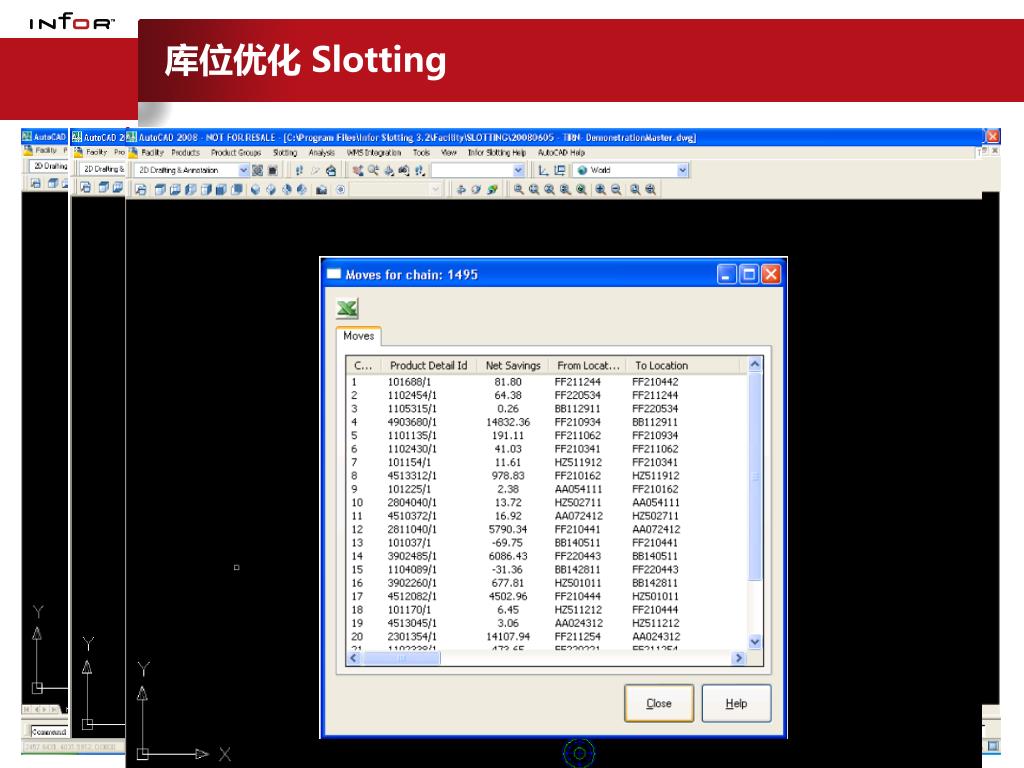
Task: Switch to Right view icon
Action: click(206, 189)
